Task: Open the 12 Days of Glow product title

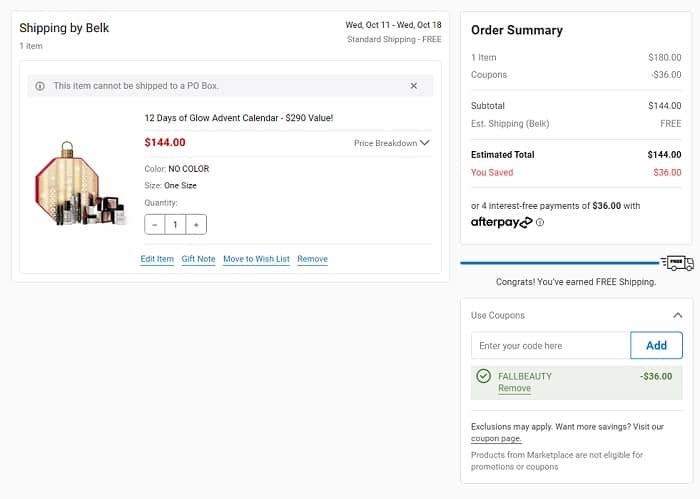Action: [238, 118]
